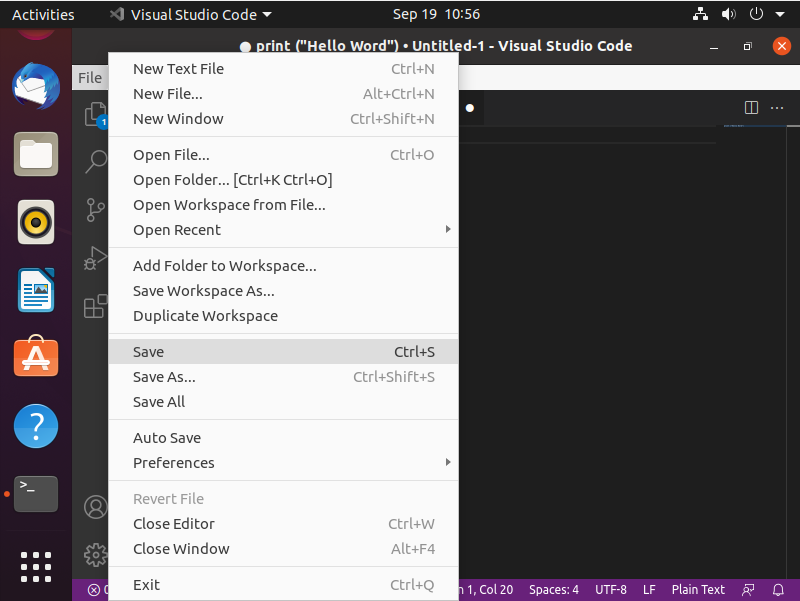
Task: Select Save Workspace As... entry
Action: (x=283, y=291)
